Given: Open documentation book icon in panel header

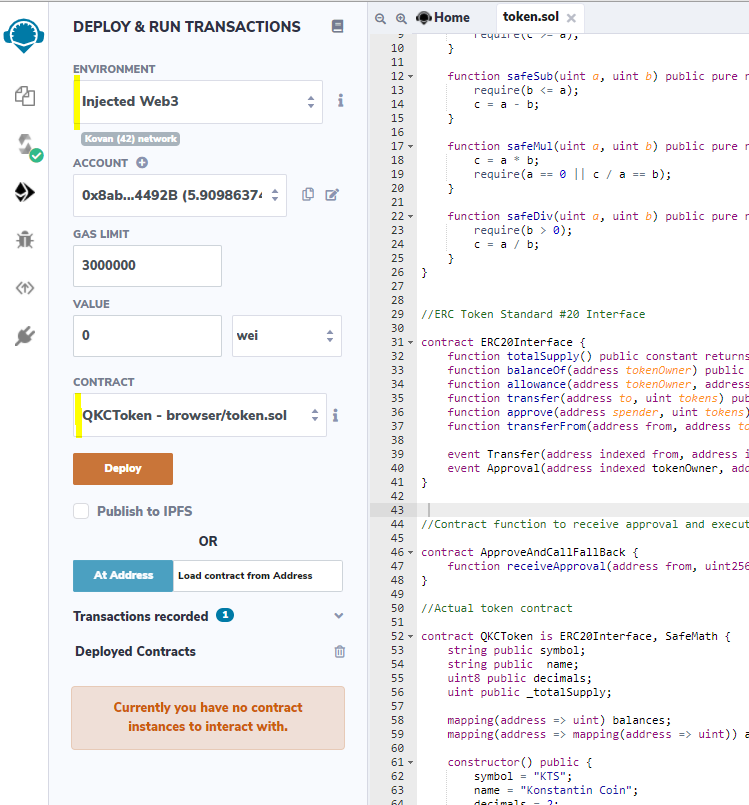Looking at the screenshot, I should tap(337, 26).
